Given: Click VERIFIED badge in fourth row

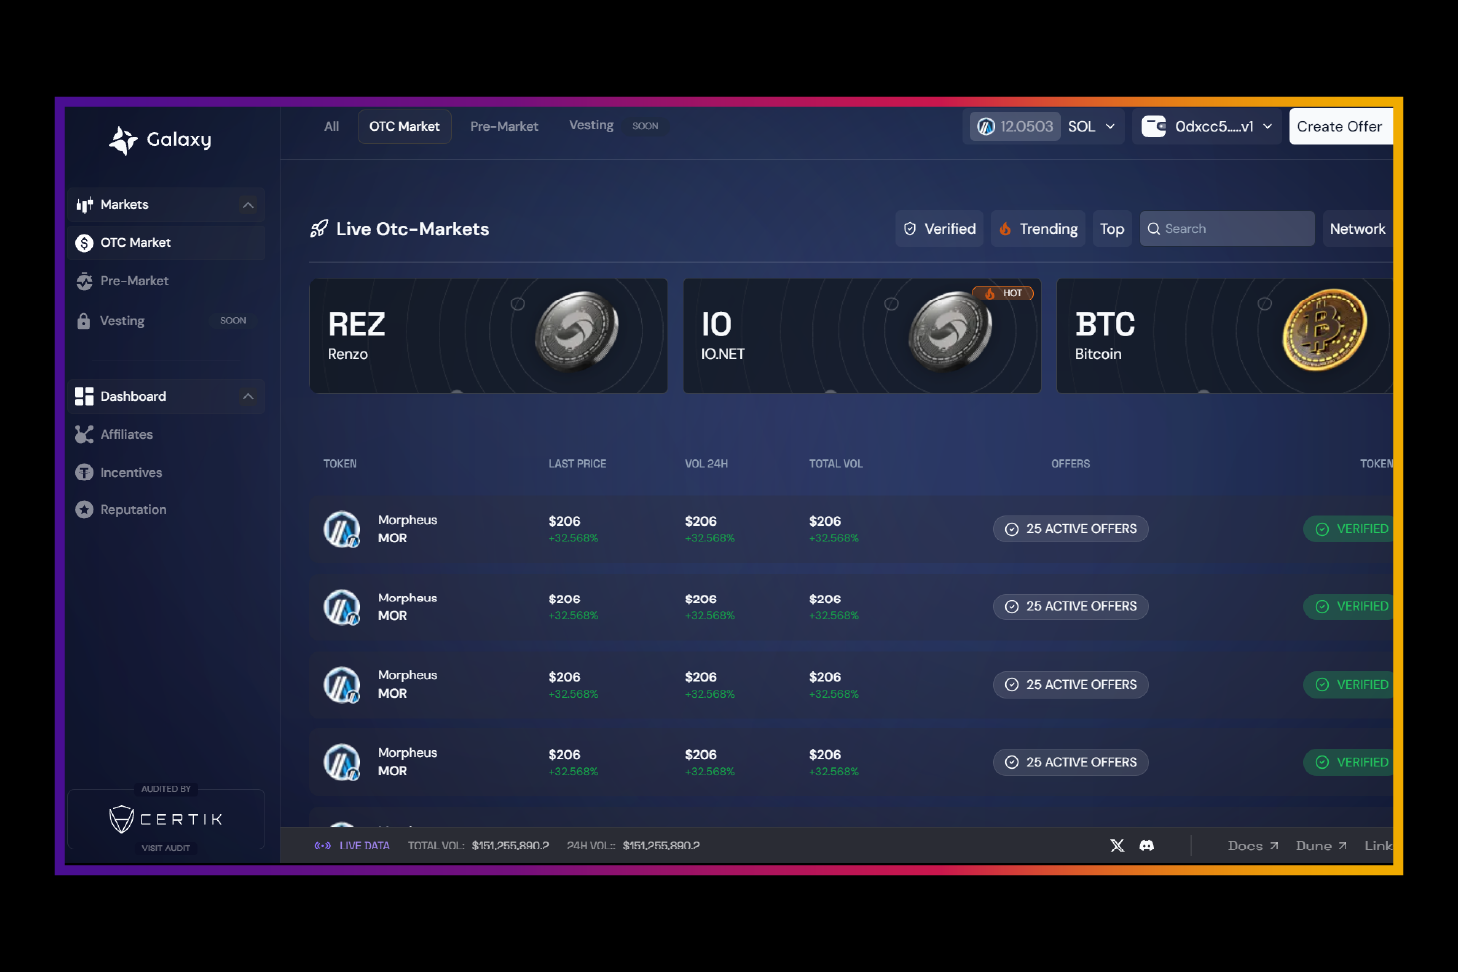Looking at the screenshot, I should click(1349, 762).
